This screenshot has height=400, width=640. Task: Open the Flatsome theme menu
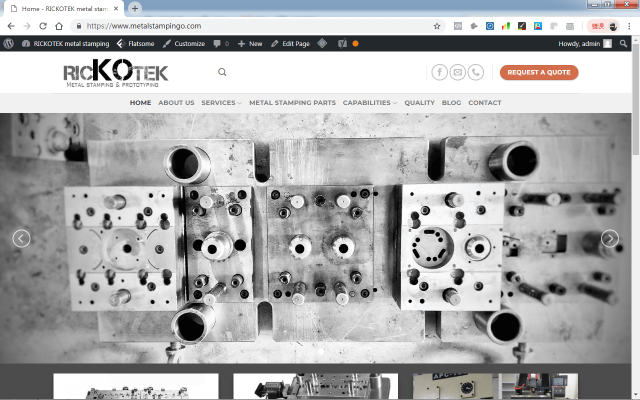[136, 44]
